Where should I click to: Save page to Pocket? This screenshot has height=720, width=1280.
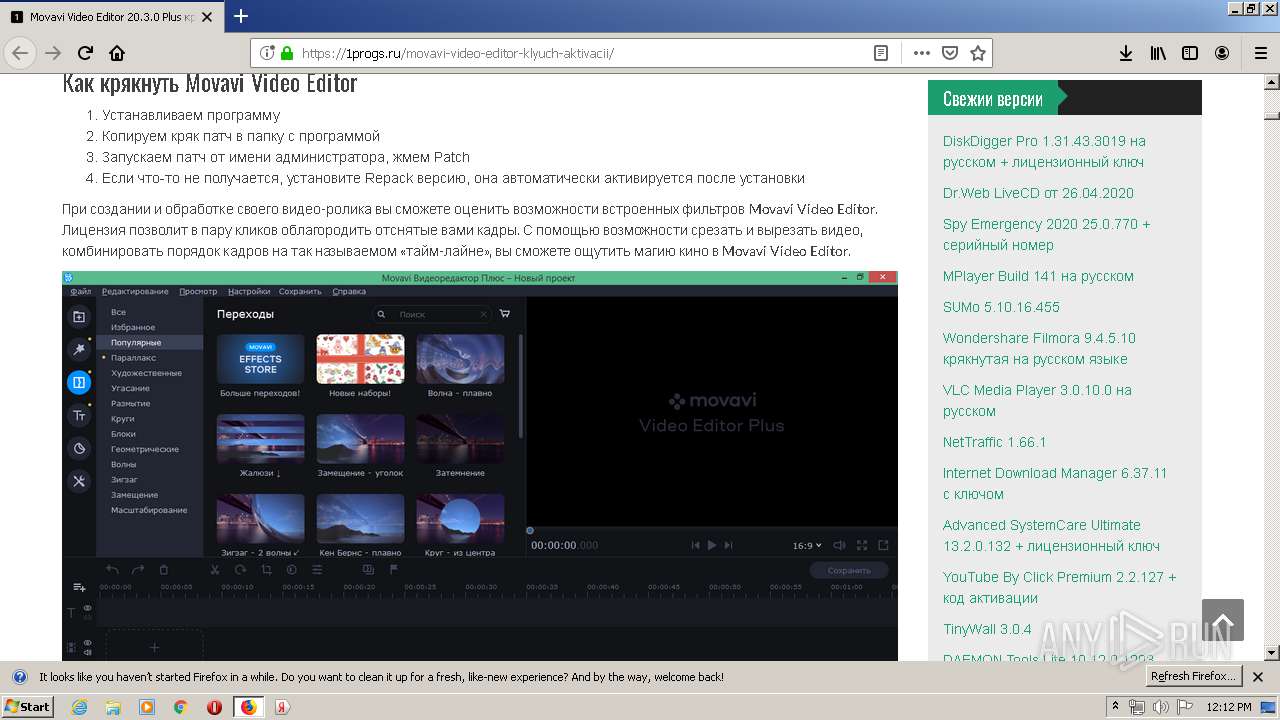point(950,53)
